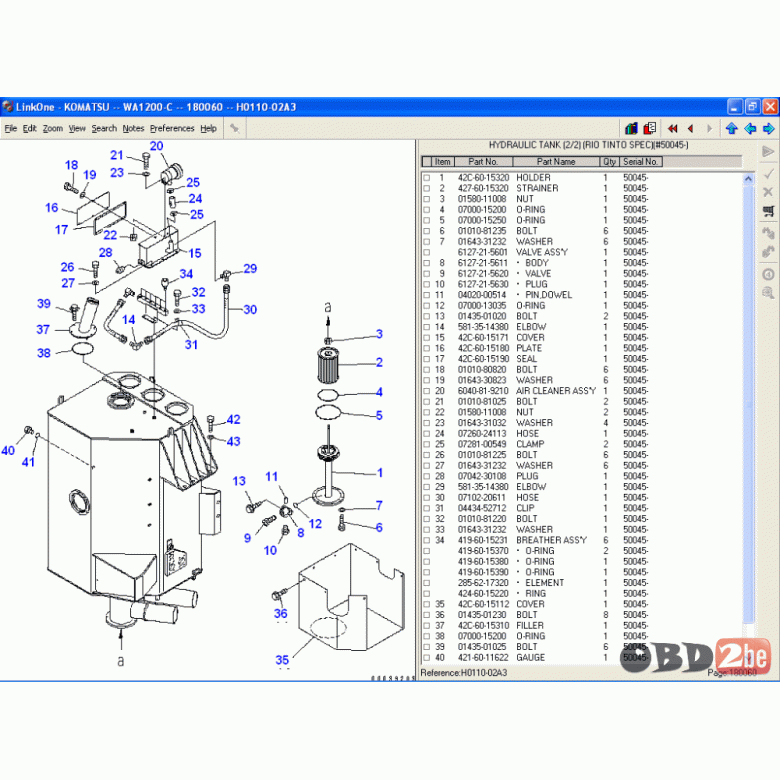
Task: Click callout 2 for the strainer
Action: click(x=379, y=362)
